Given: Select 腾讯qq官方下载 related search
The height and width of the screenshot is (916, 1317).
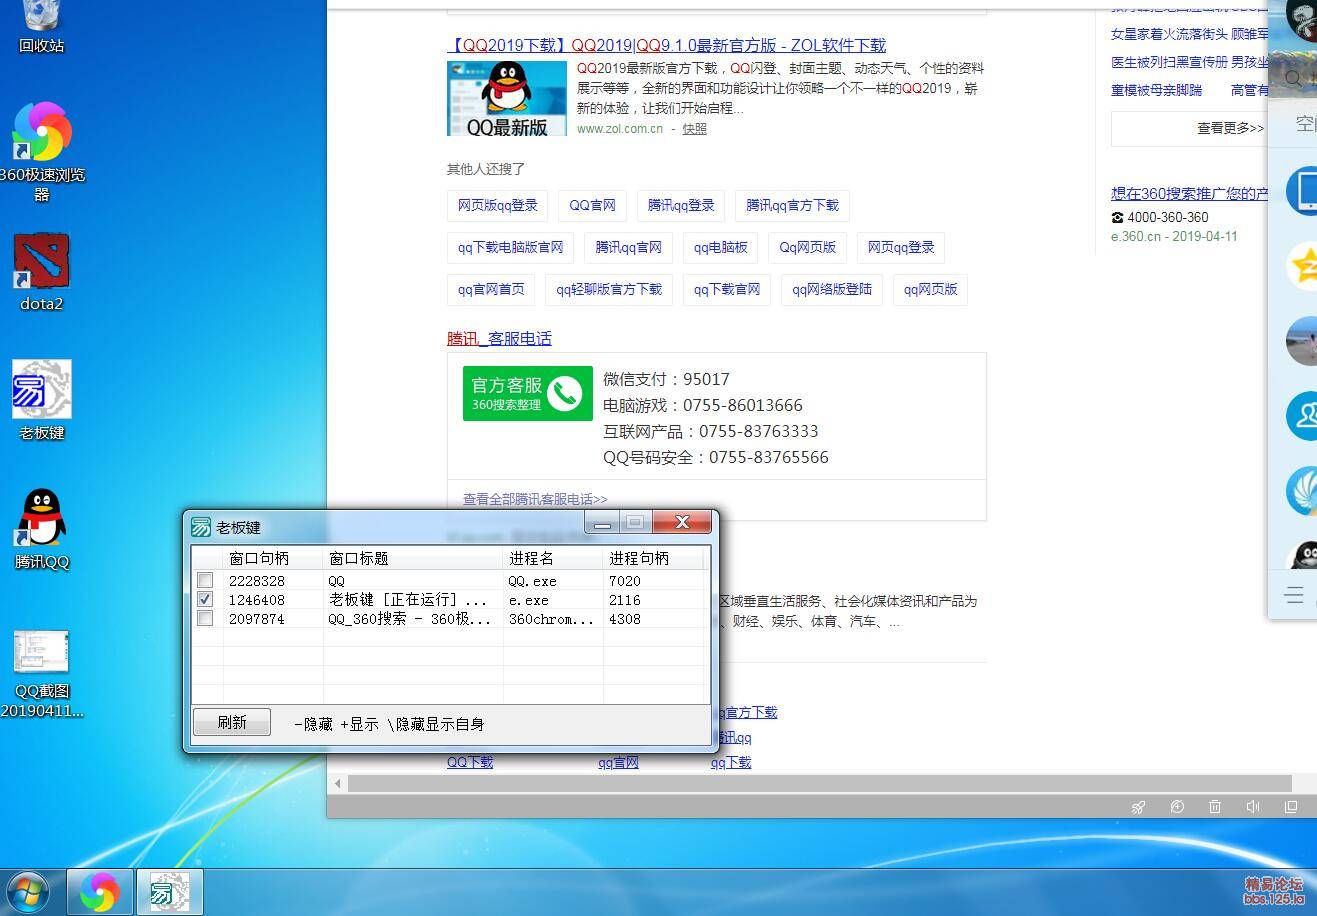Looking at the screenshot, I should pyautogui.click(x=792, y=205).
